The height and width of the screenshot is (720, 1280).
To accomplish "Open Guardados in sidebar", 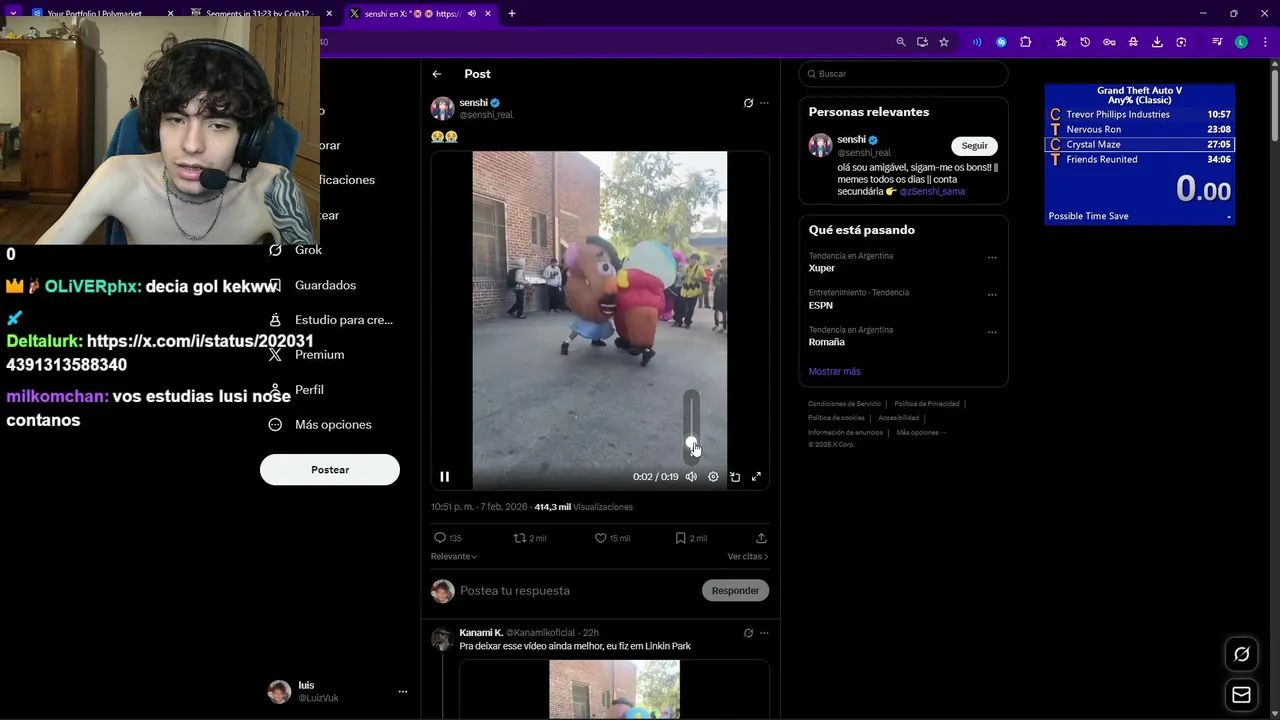I will 312,285.
